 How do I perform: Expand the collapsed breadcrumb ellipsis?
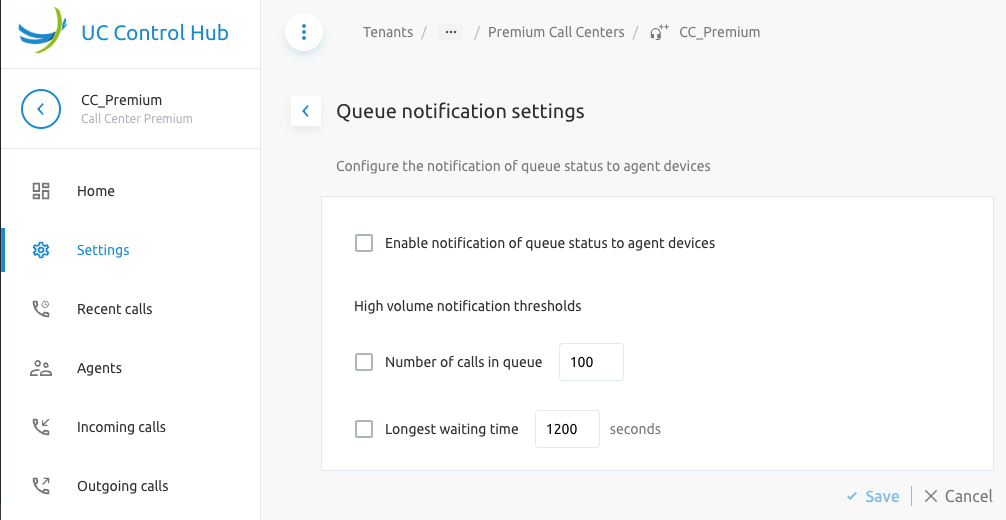pos(451,32)
